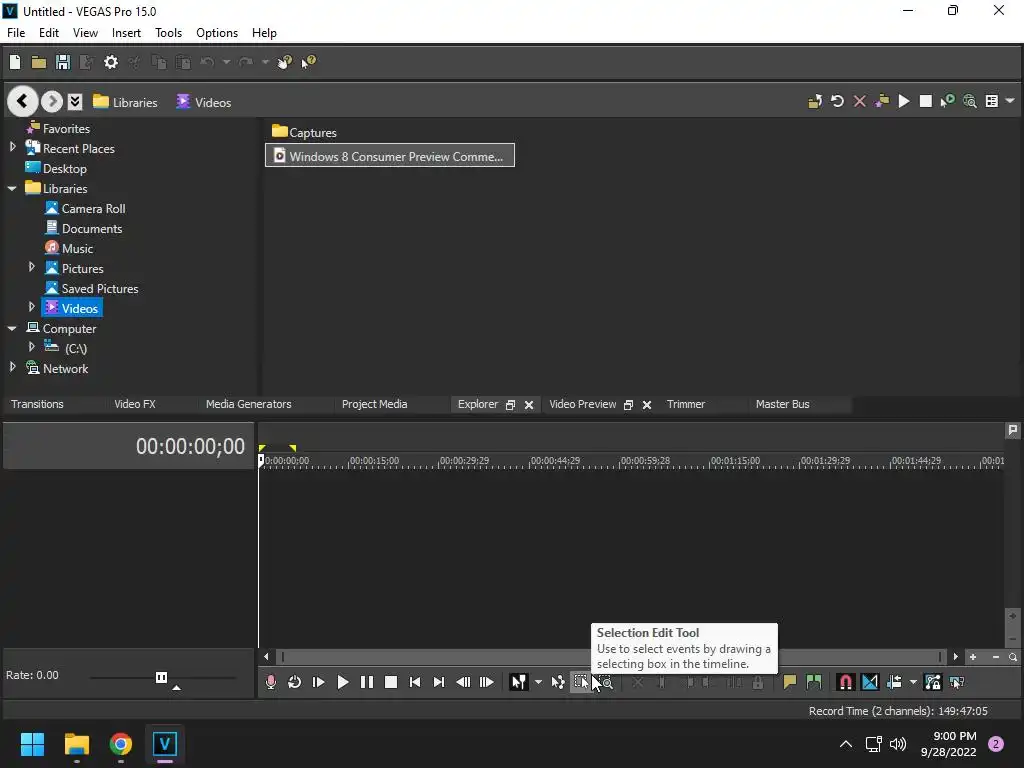1024x768 pixels.
Task: Click Play From Start in the transport bar
Action: [319, 682]
